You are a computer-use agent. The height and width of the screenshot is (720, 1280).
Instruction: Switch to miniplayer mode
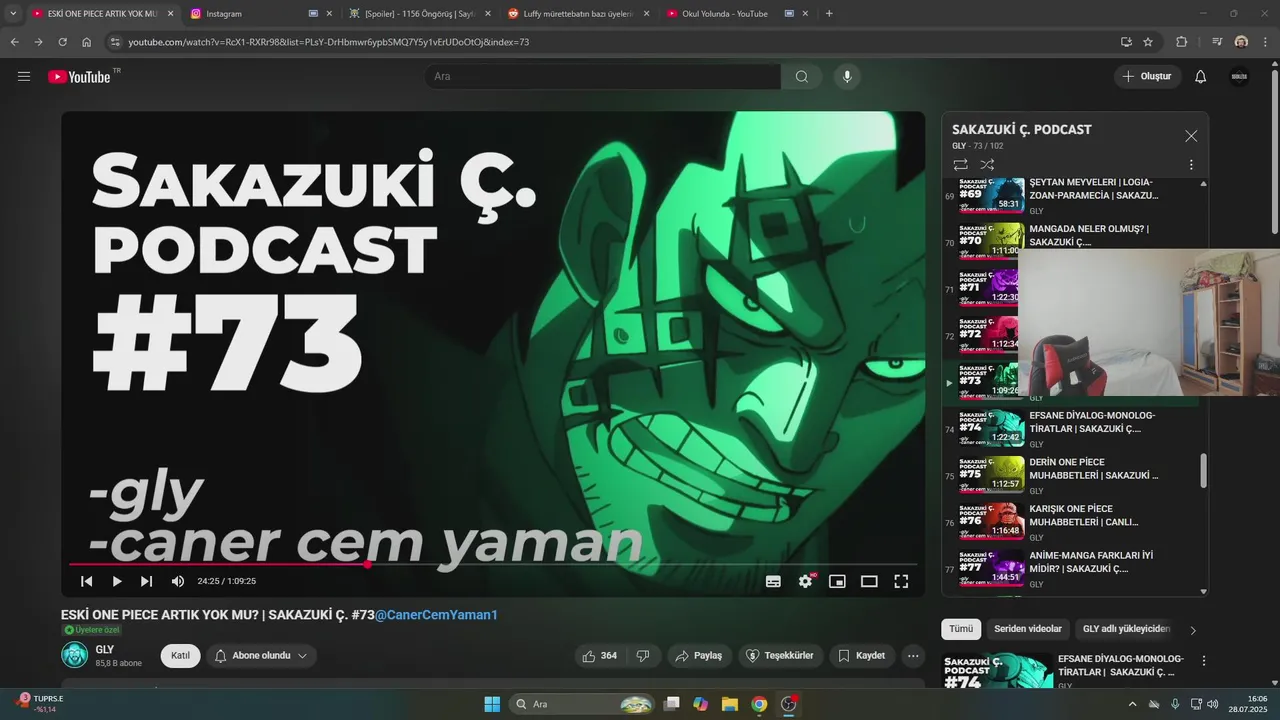coord(837,581)
